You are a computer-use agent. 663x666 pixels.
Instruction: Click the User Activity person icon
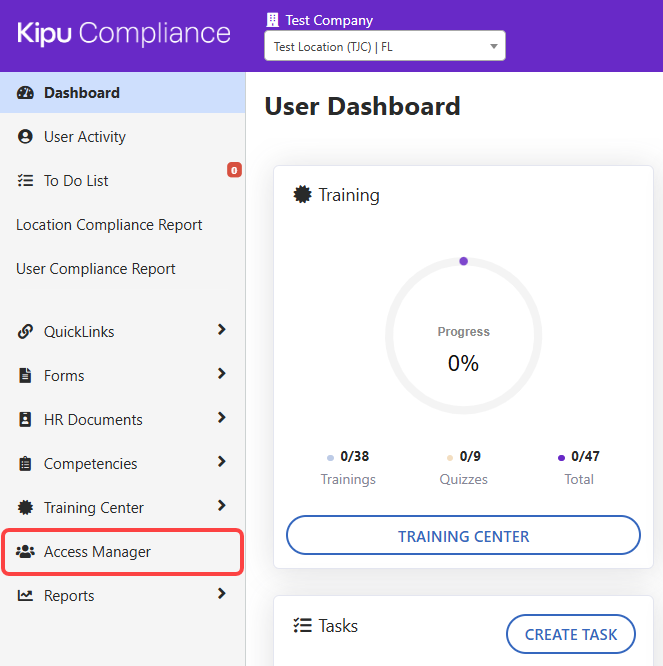(x=26, y=137)
